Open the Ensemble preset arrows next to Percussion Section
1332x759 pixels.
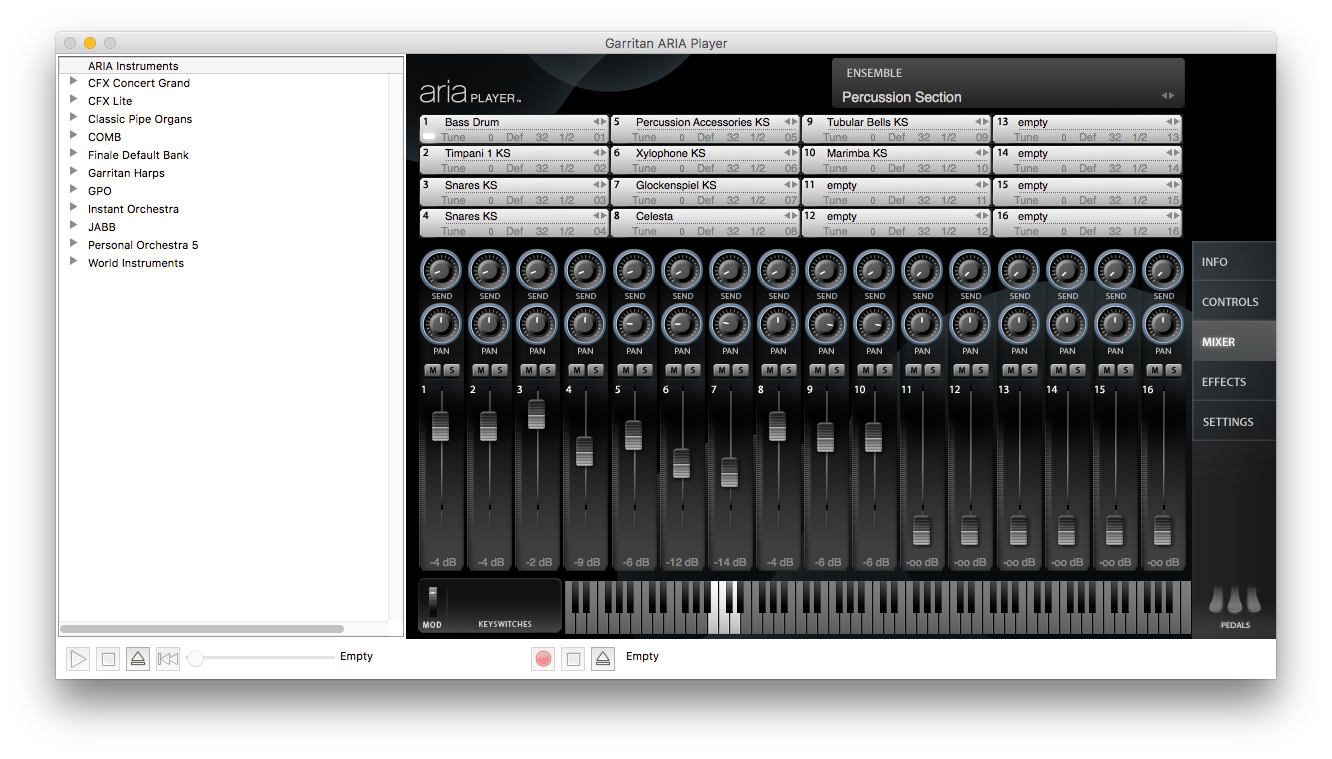[1167, 96]
